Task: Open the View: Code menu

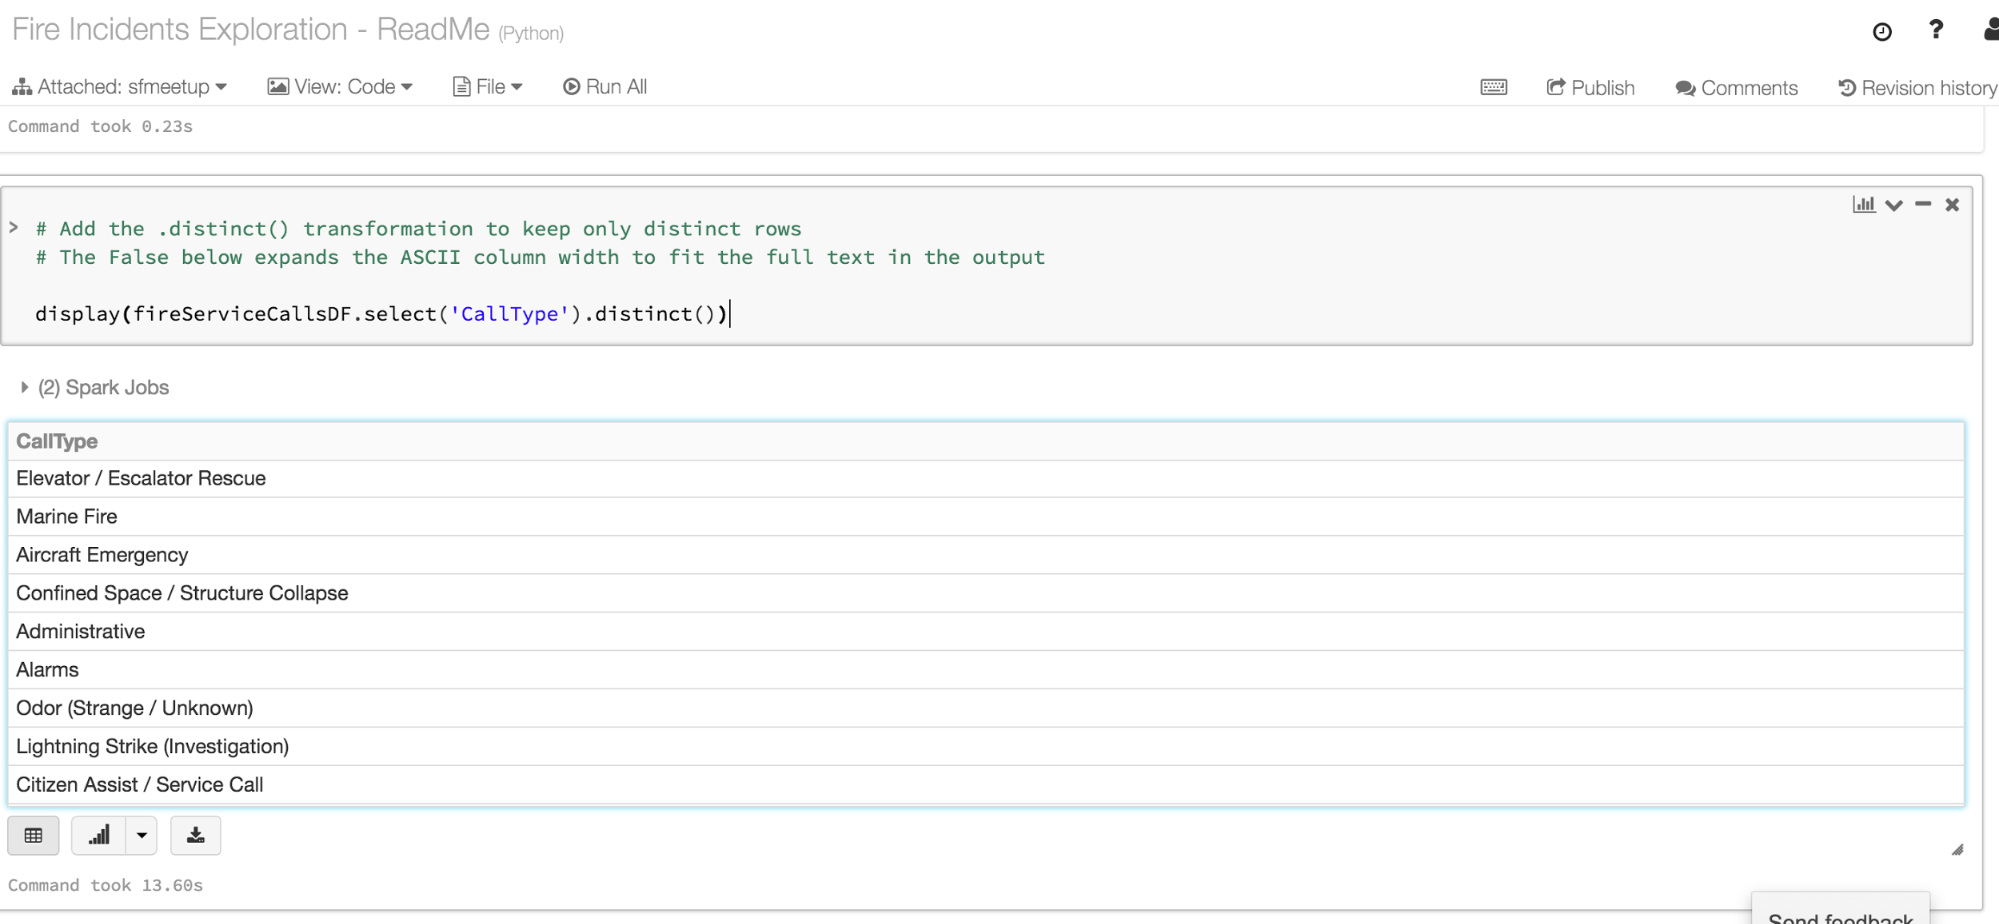Action: tap(340, 87)
